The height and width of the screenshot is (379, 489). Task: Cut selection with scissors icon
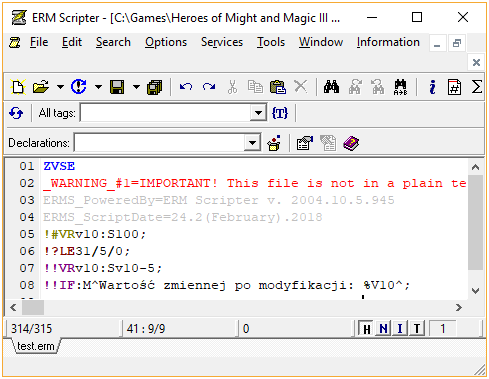point(232,87)
